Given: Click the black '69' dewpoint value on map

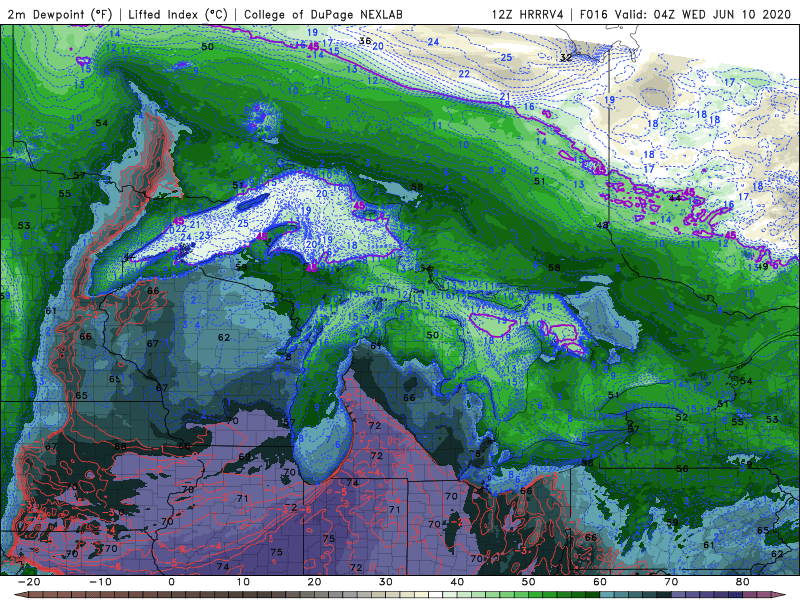Looking at the screenshot, I should tap(244, 456).
